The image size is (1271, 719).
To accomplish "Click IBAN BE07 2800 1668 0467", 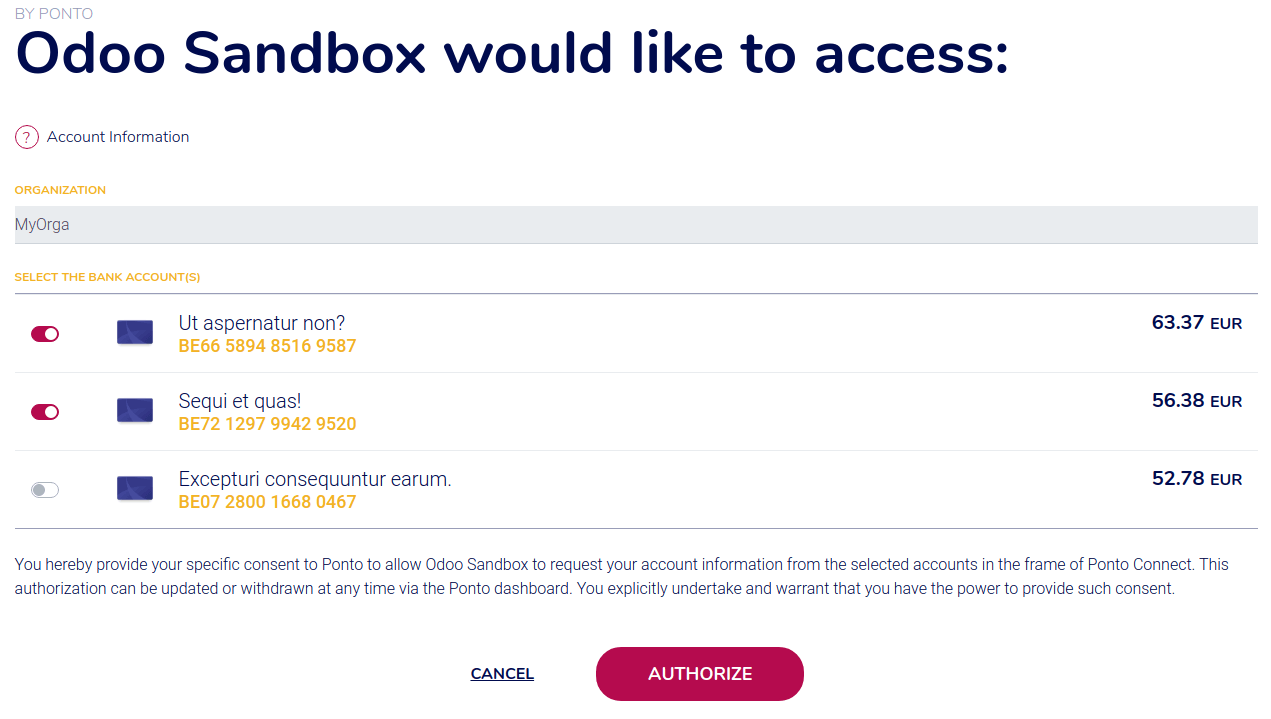I will click(x=267, y=501).
